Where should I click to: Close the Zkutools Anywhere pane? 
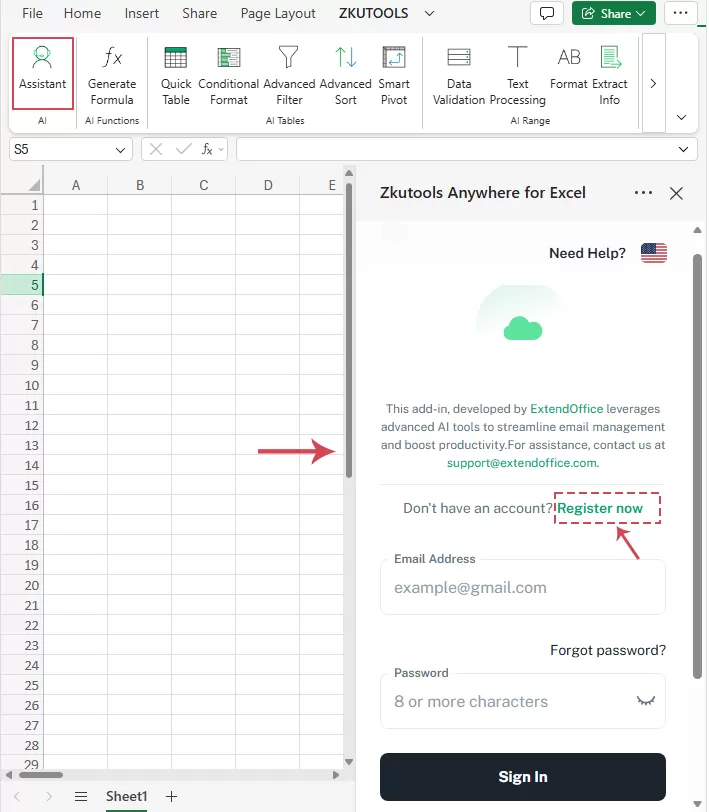click(676, 193)
